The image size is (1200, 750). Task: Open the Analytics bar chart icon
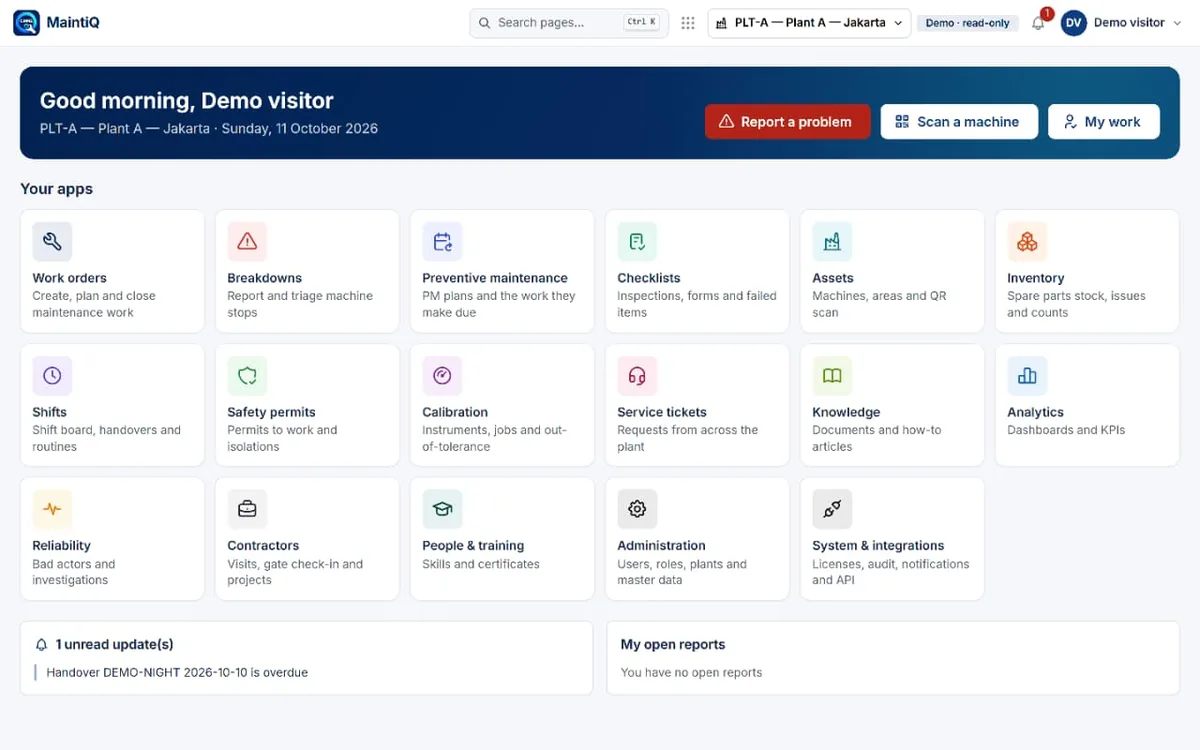click(1027, 376)
